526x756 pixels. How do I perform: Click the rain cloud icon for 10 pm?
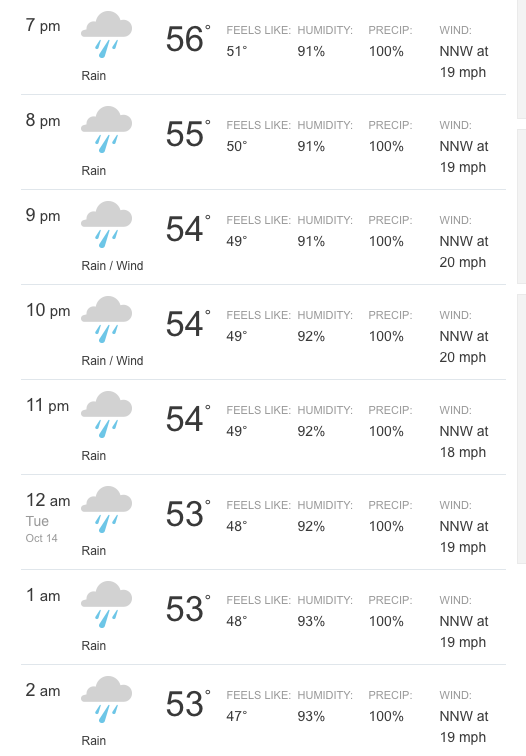pyautogui.click(x=106, y=320)
